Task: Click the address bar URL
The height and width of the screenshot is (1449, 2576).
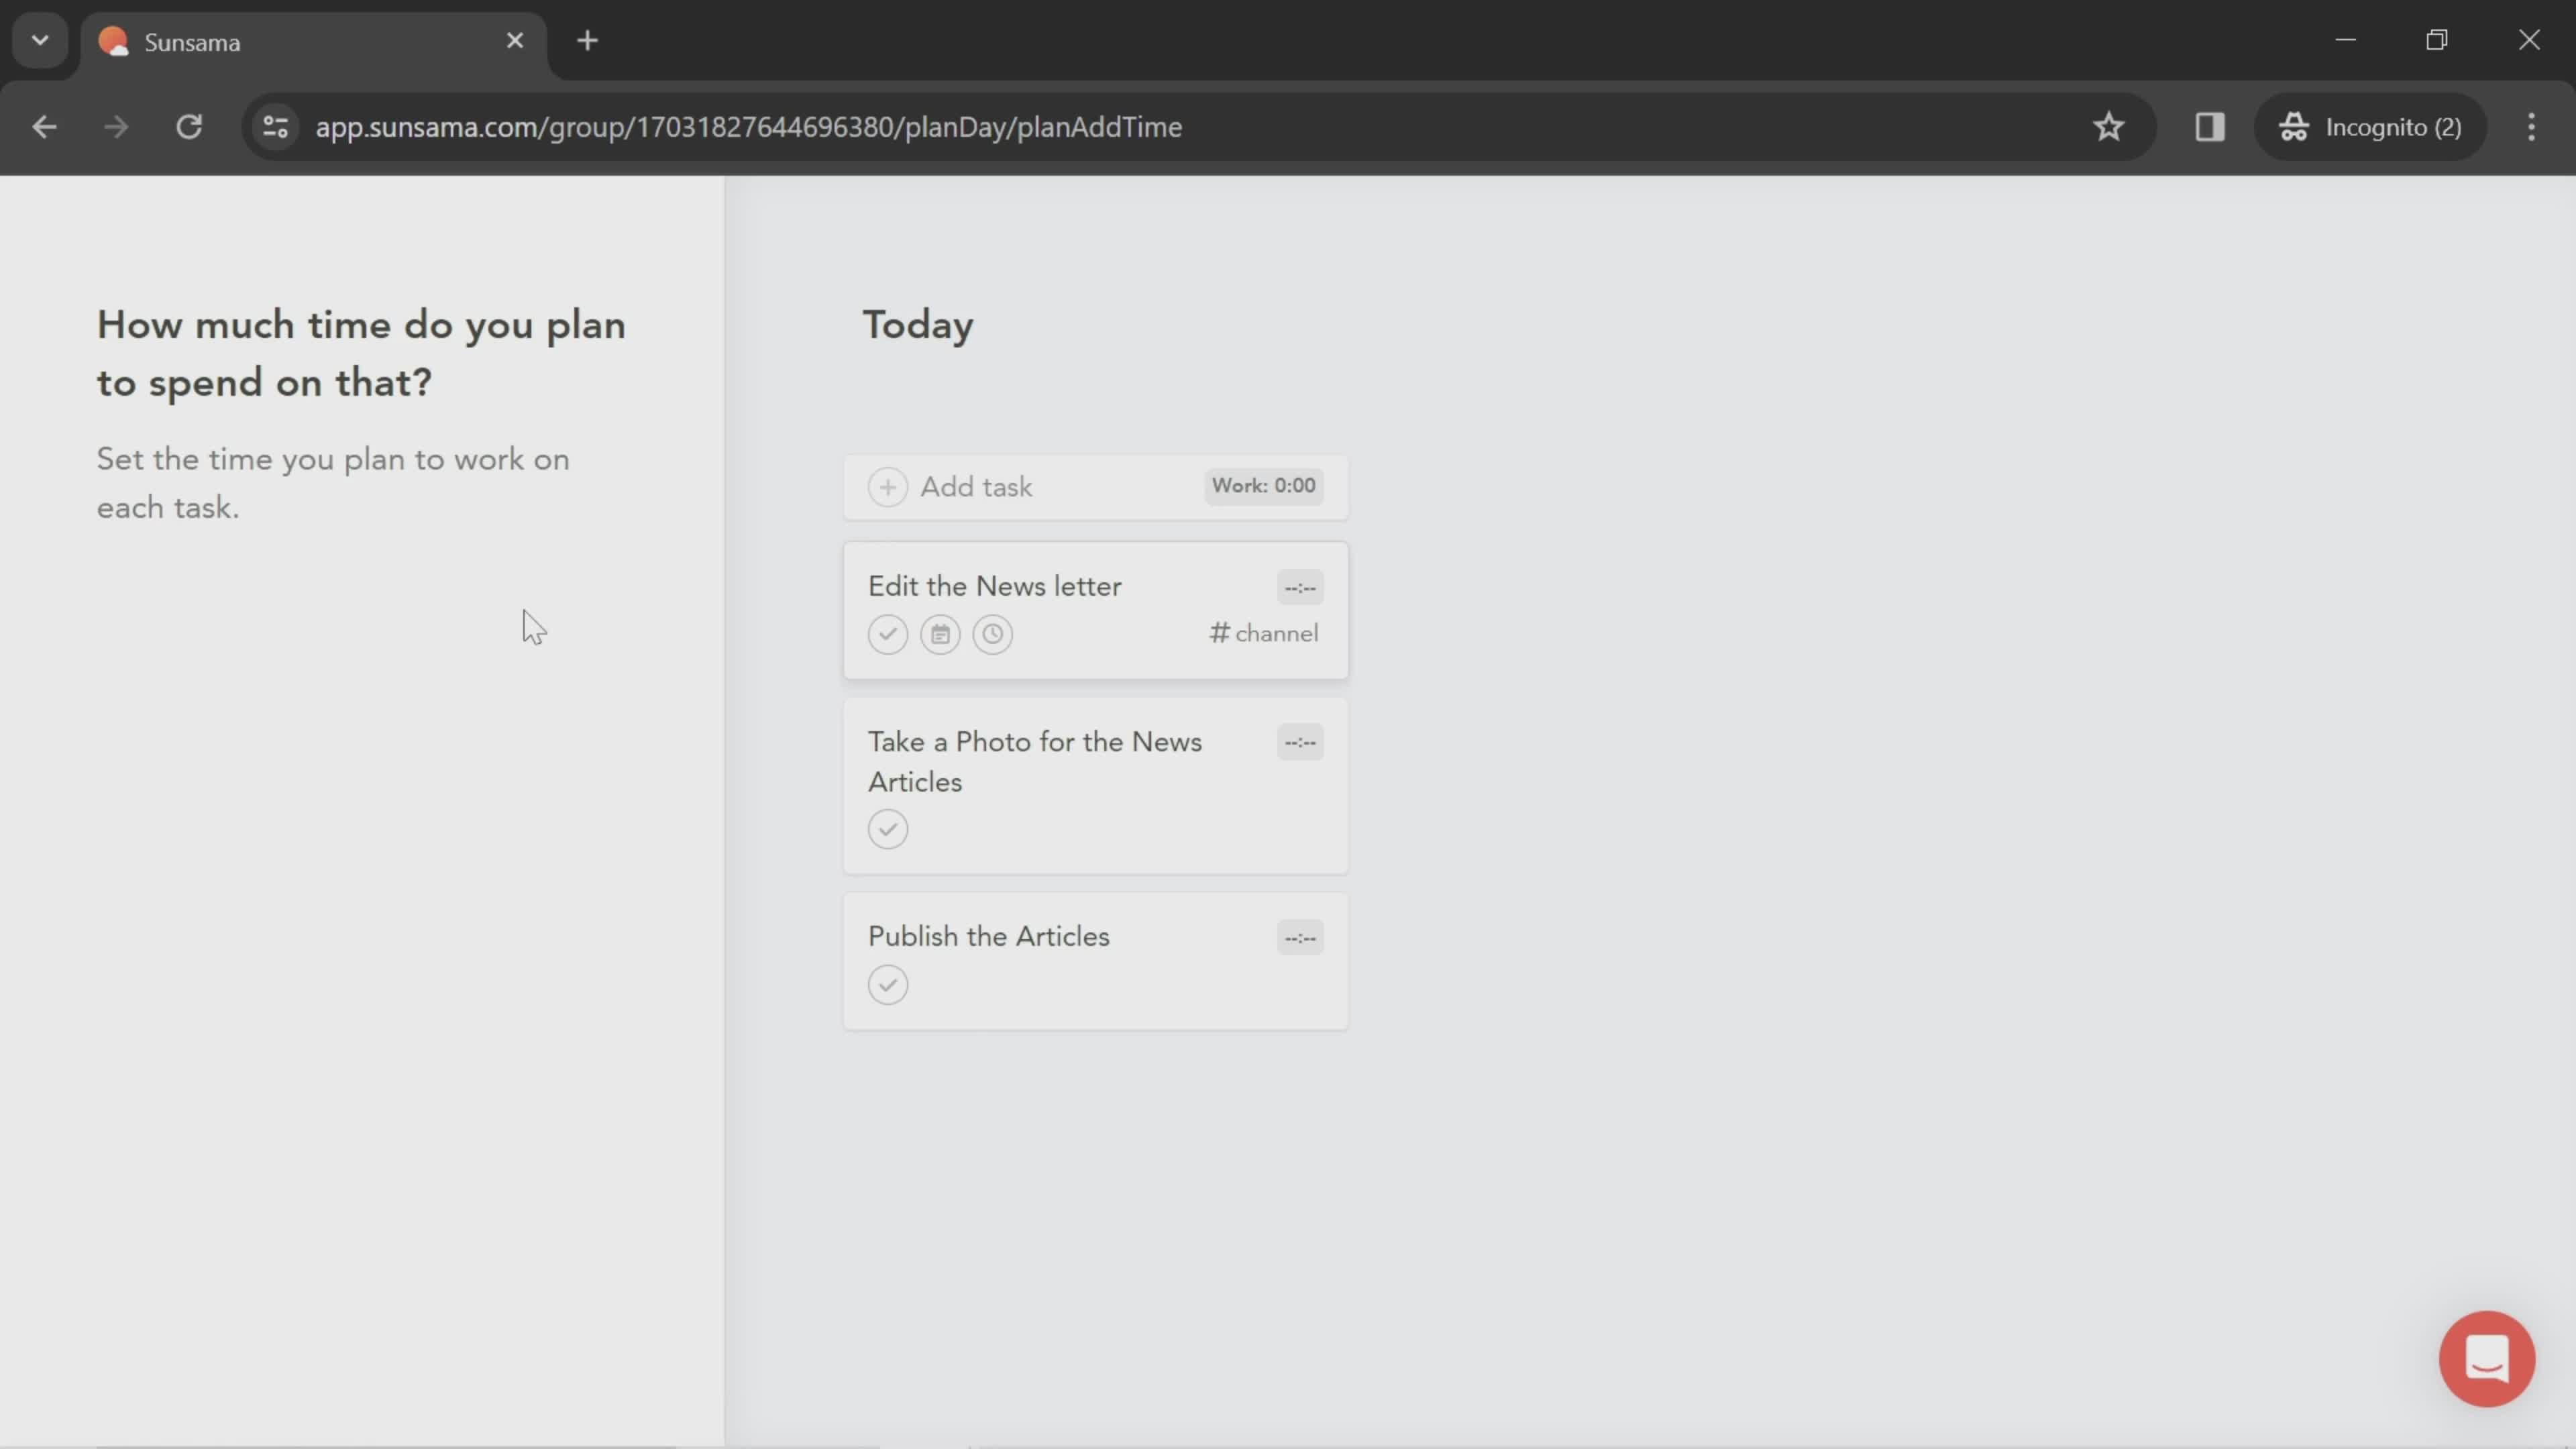Action: click(748, 127)
